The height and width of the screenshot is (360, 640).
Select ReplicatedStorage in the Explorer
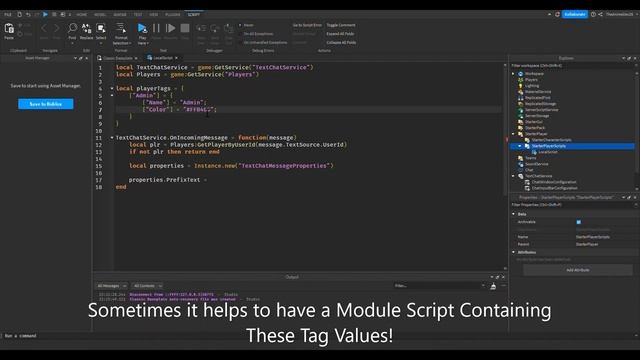coord(540,104)
